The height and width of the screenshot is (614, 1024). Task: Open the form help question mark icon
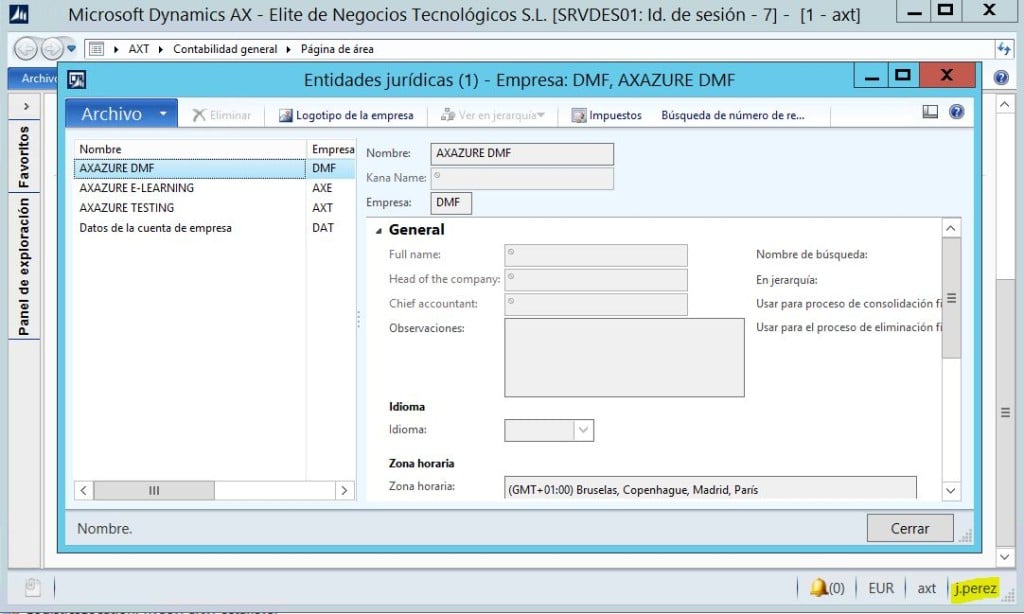click(x=957, y=112)
